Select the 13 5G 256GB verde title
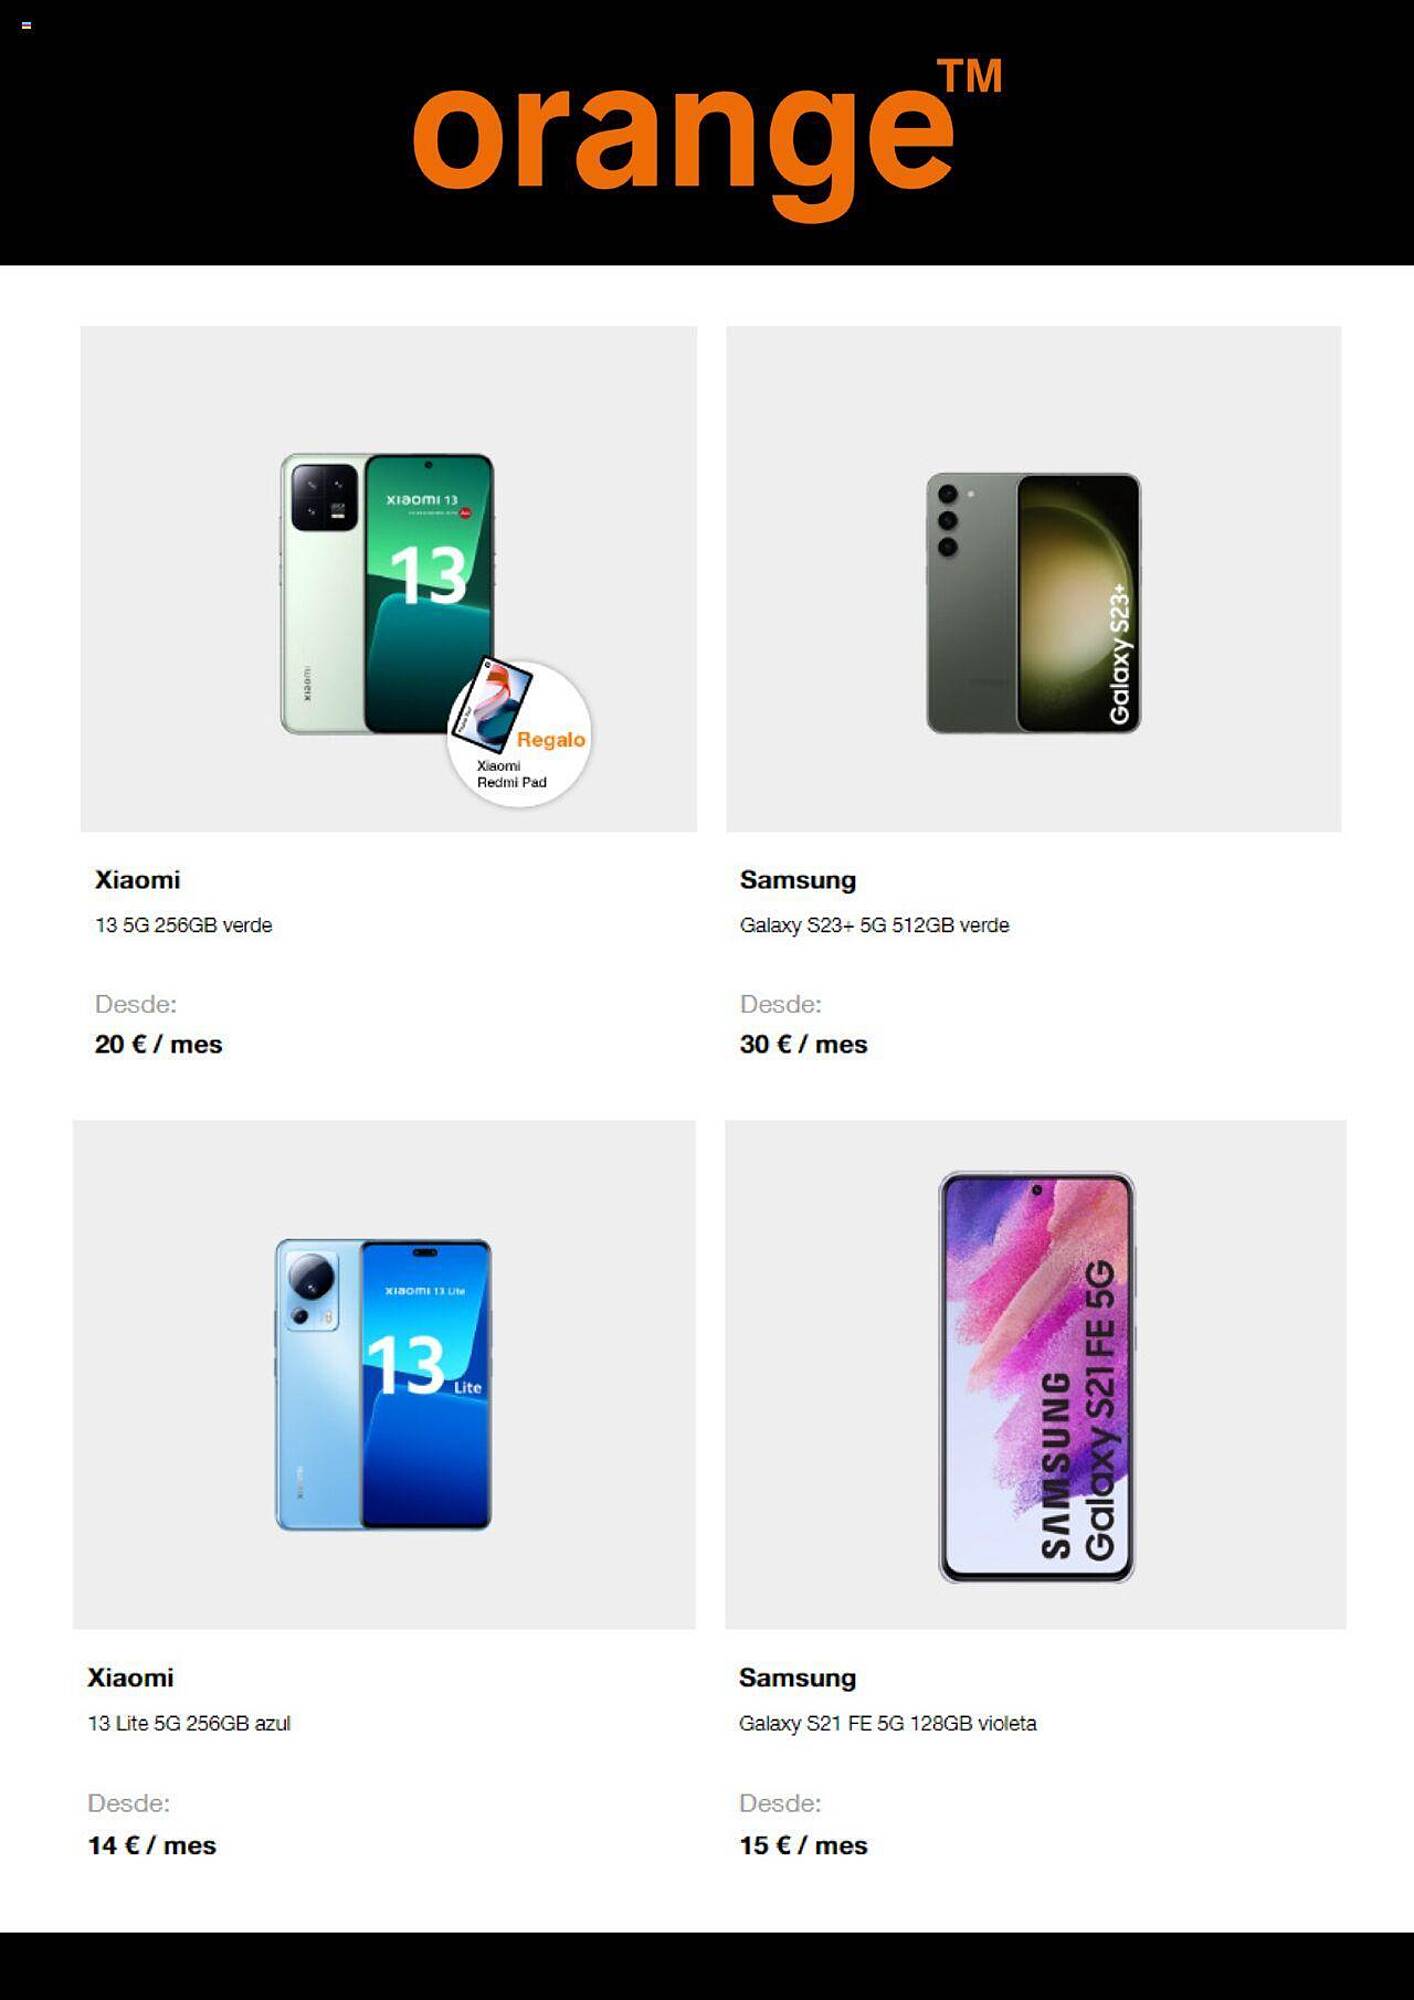 184,925
